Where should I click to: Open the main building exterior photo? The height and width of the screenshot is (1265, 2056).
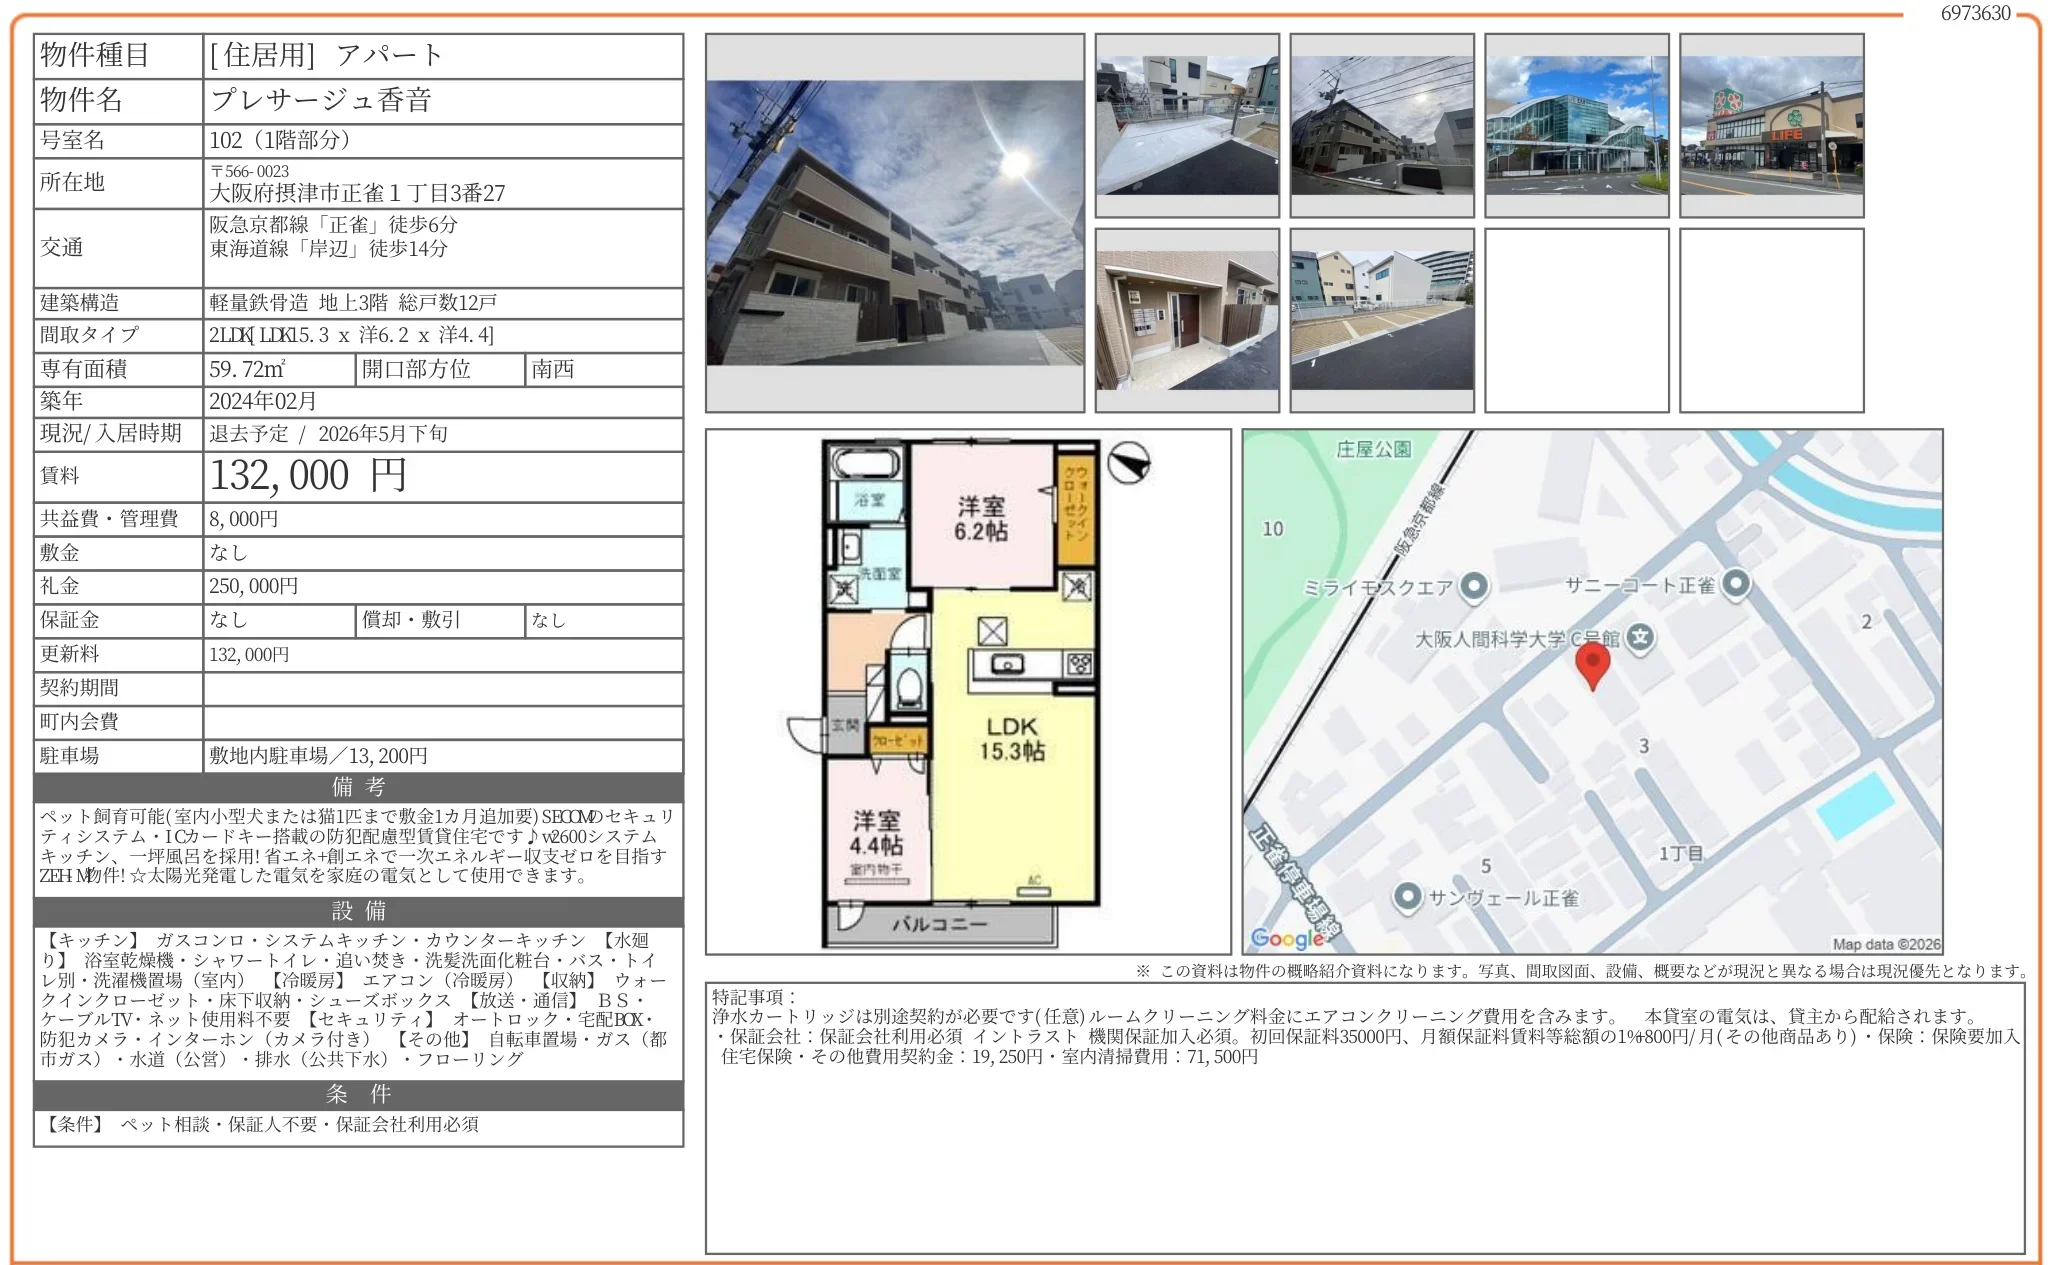click(894, 223)
